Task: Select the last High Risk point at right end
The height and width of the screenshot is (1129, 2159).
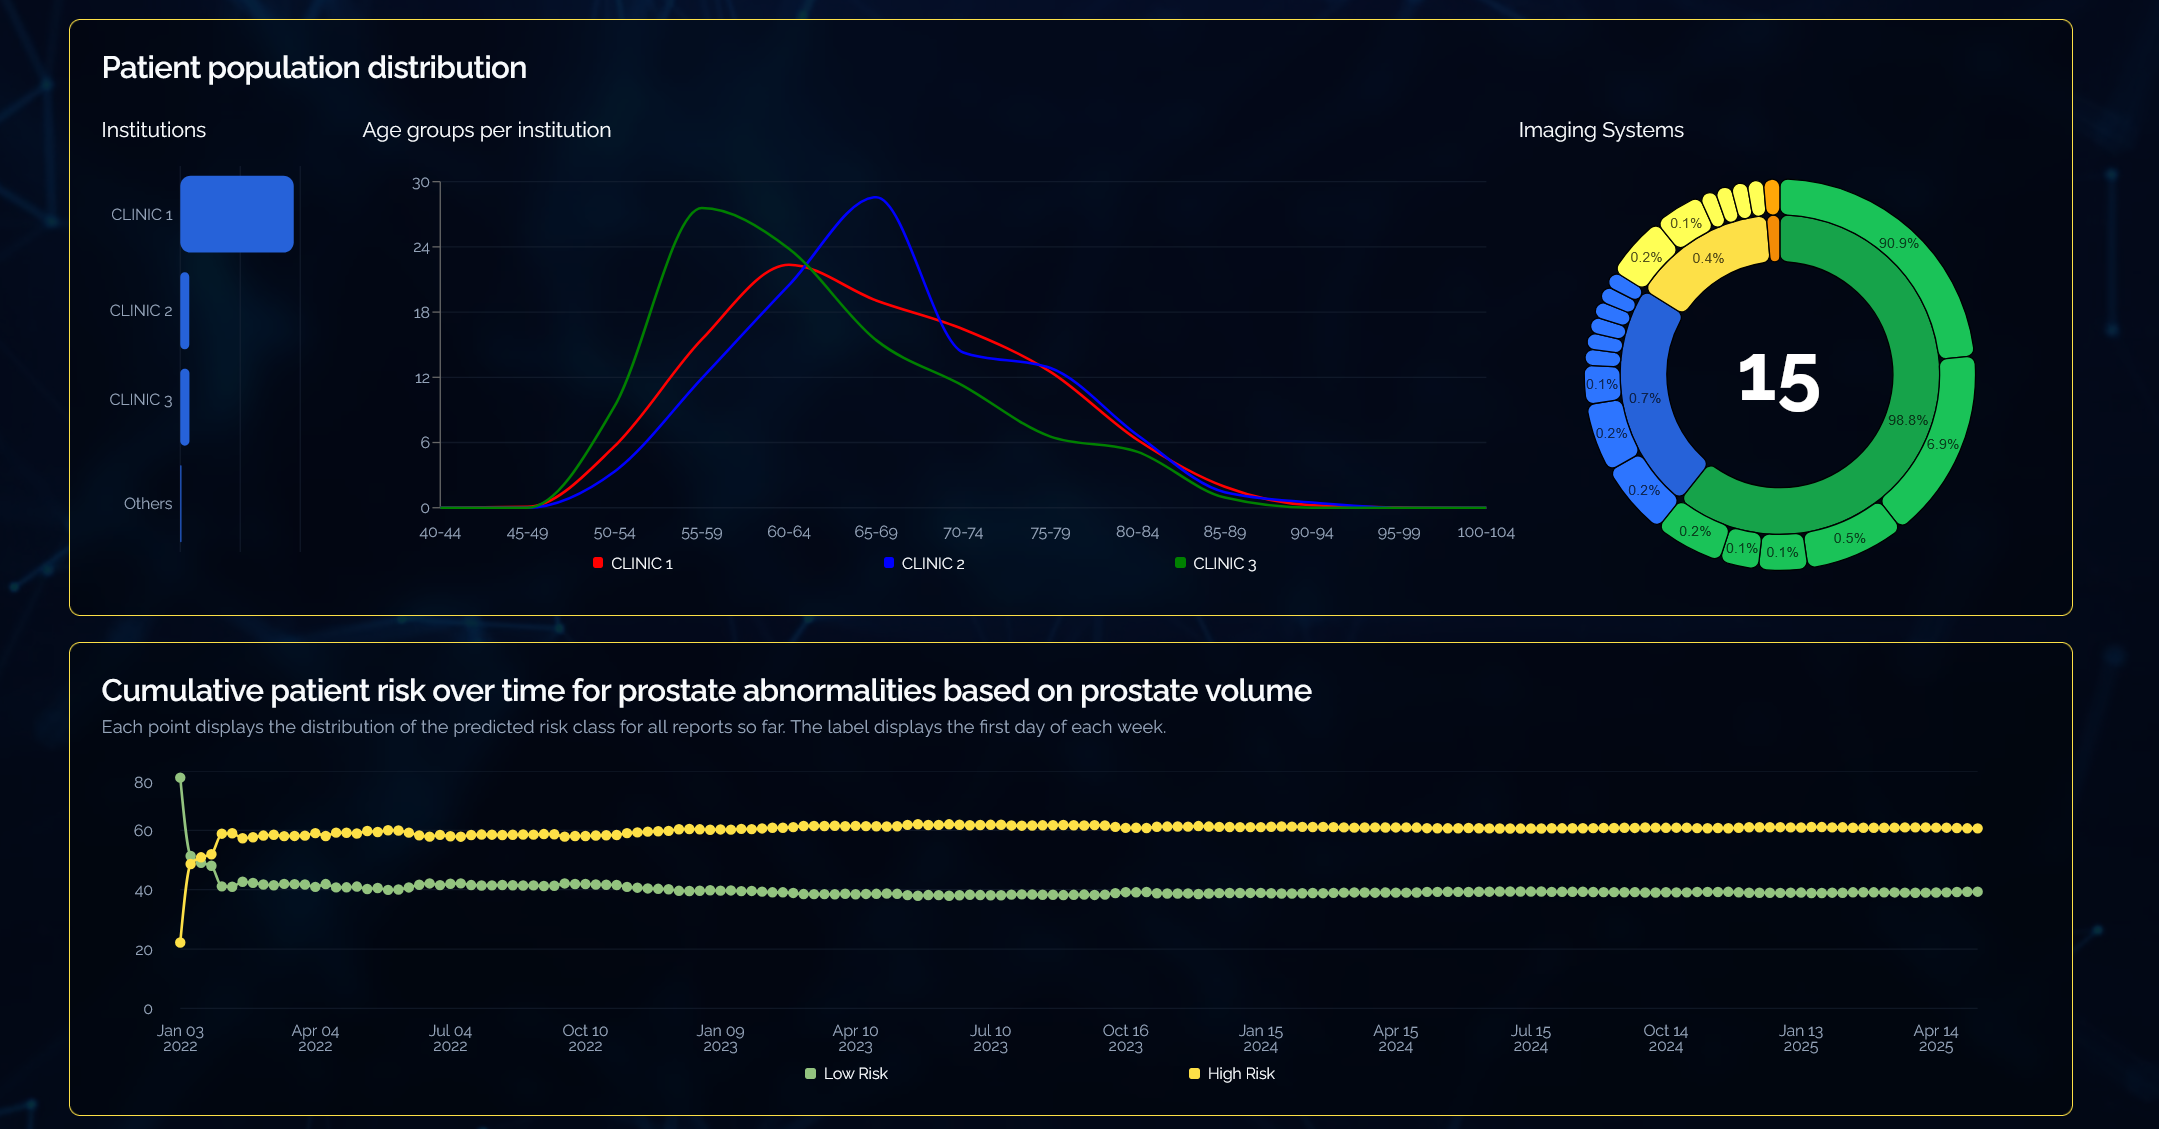Action: coord(1977,828)
